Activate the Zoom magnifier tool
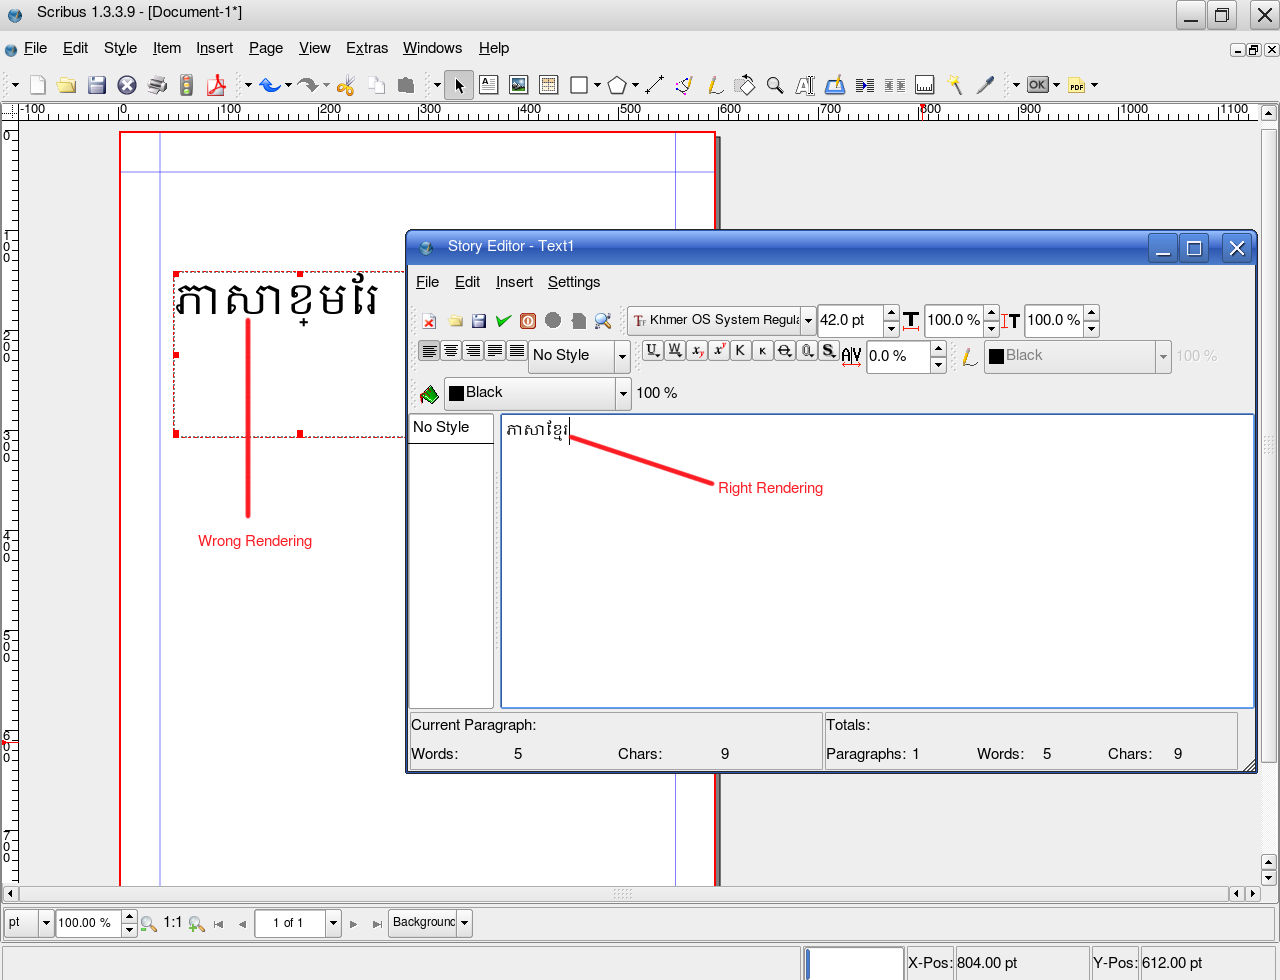The height and width of the screenshot is (980, 1280). pos(775,85)
